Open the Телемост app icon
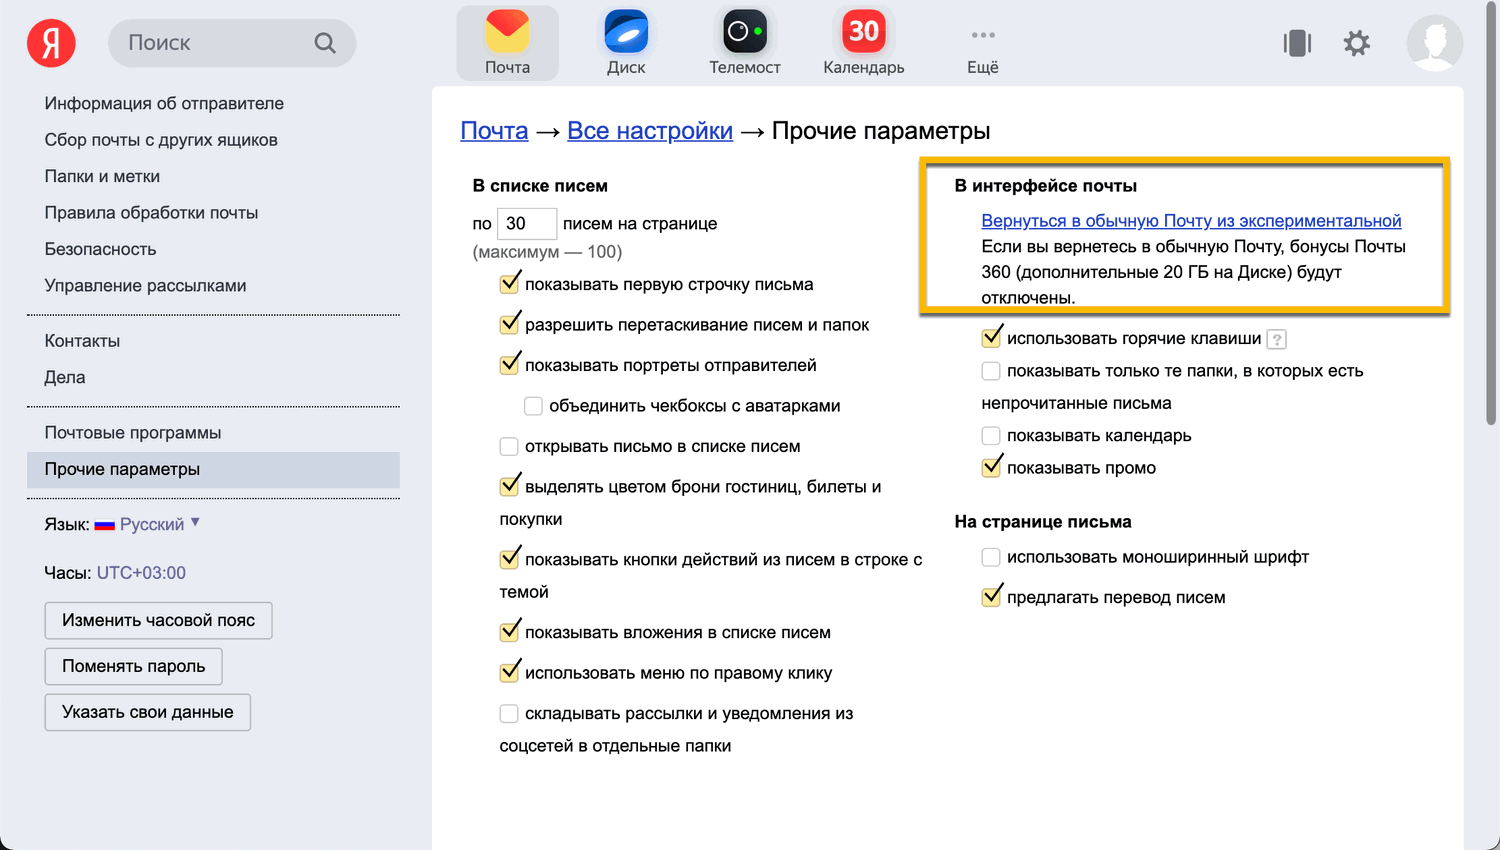Image resolution: width=1500 pixels, height=850 pixels. (745, 43)
